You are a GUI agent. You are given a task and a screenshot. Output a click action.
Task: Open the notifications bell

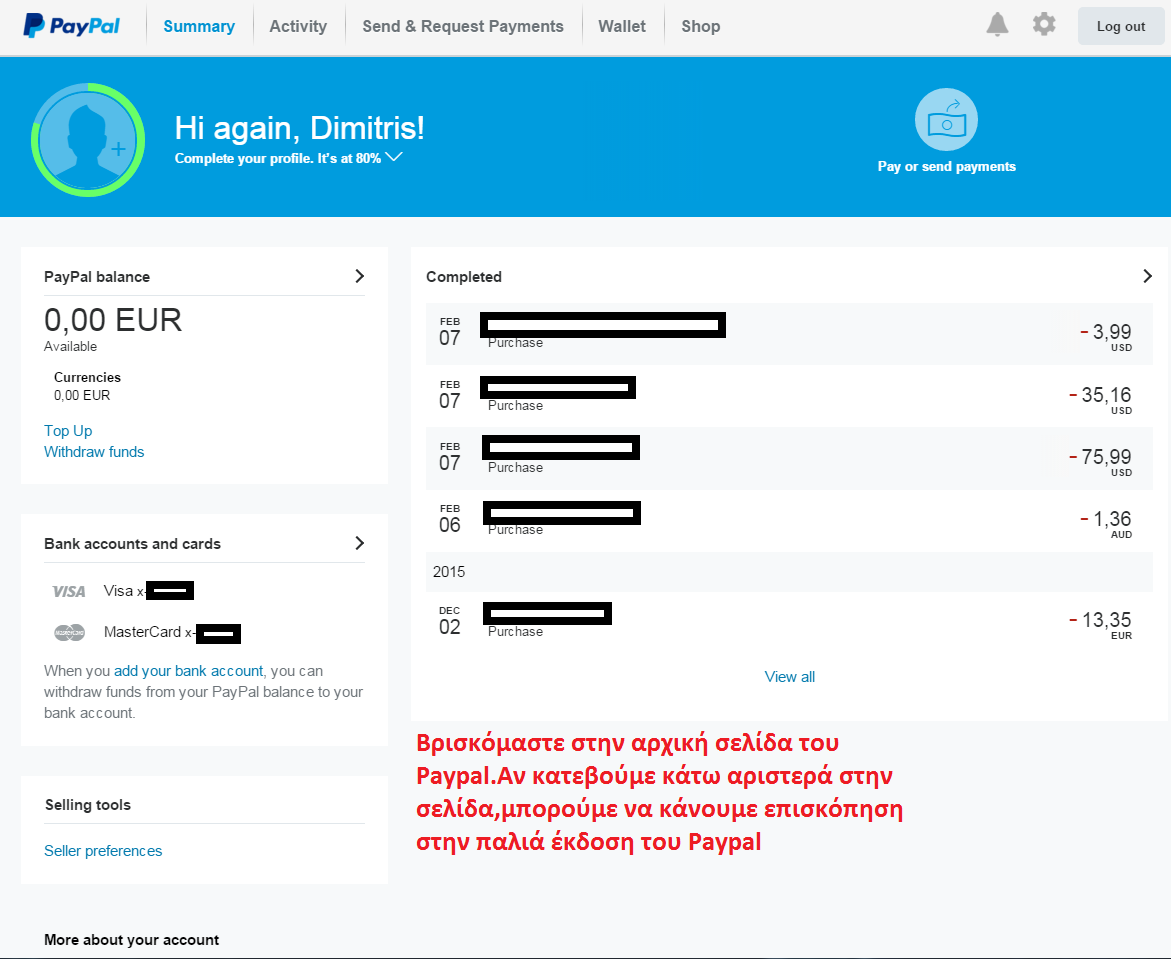[997, 25]
